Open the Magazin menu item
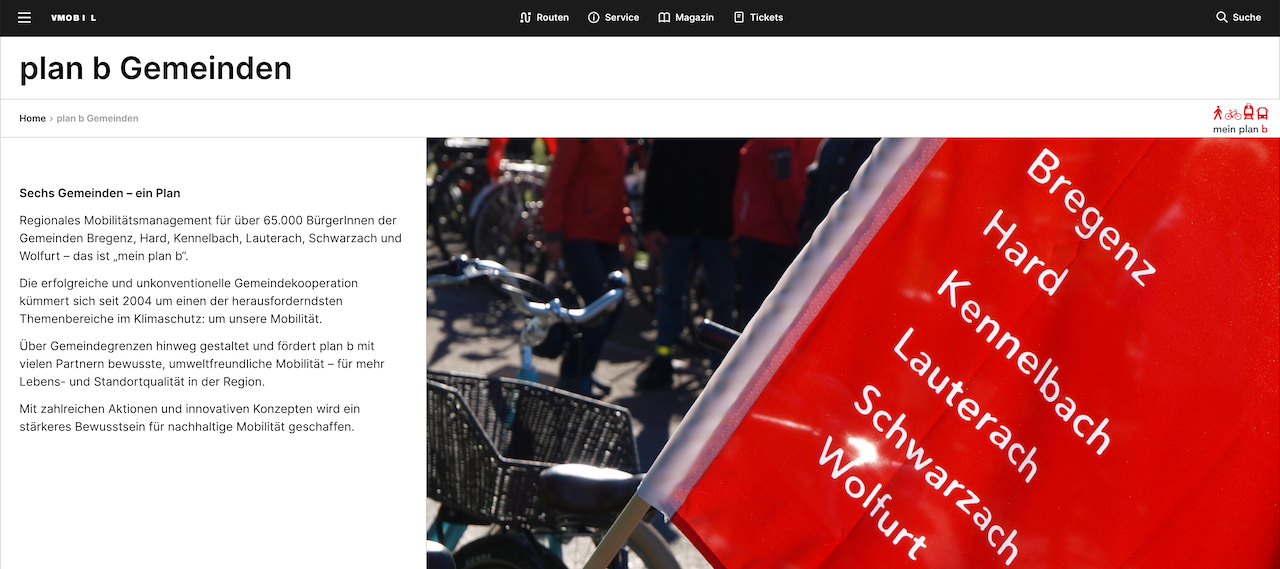Viewport: 1280px width, 569px height. (x=686, y=18)
